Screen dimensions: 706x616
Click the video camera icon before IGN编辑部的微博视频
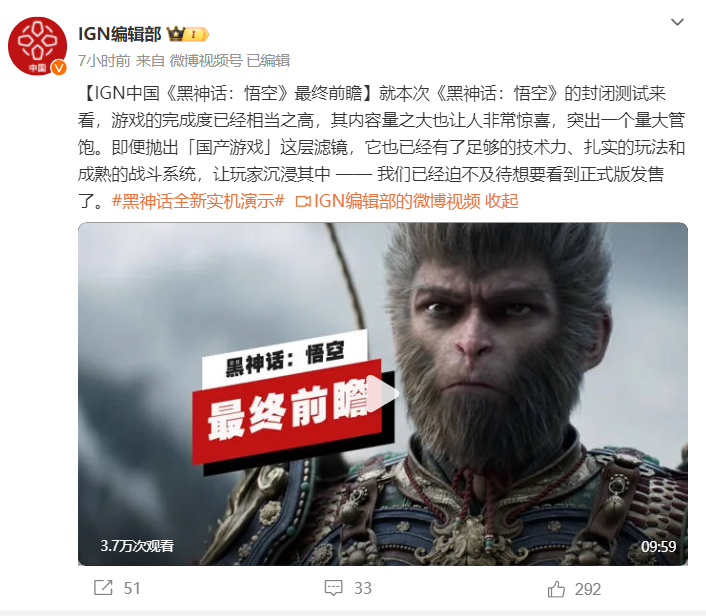(x=303, y=201)
